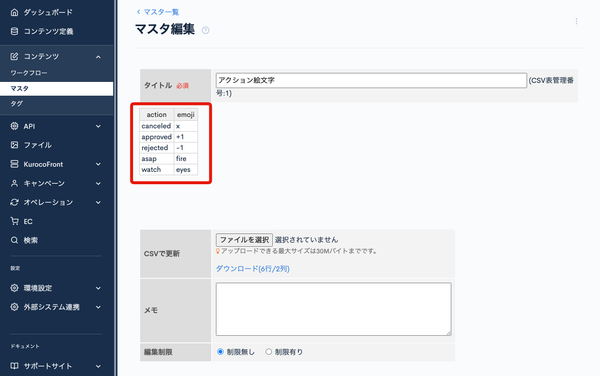Screen dimensions: 600x376
Task: Expand the KurocoFront menu chevron
Action: (x=98, y=164)
